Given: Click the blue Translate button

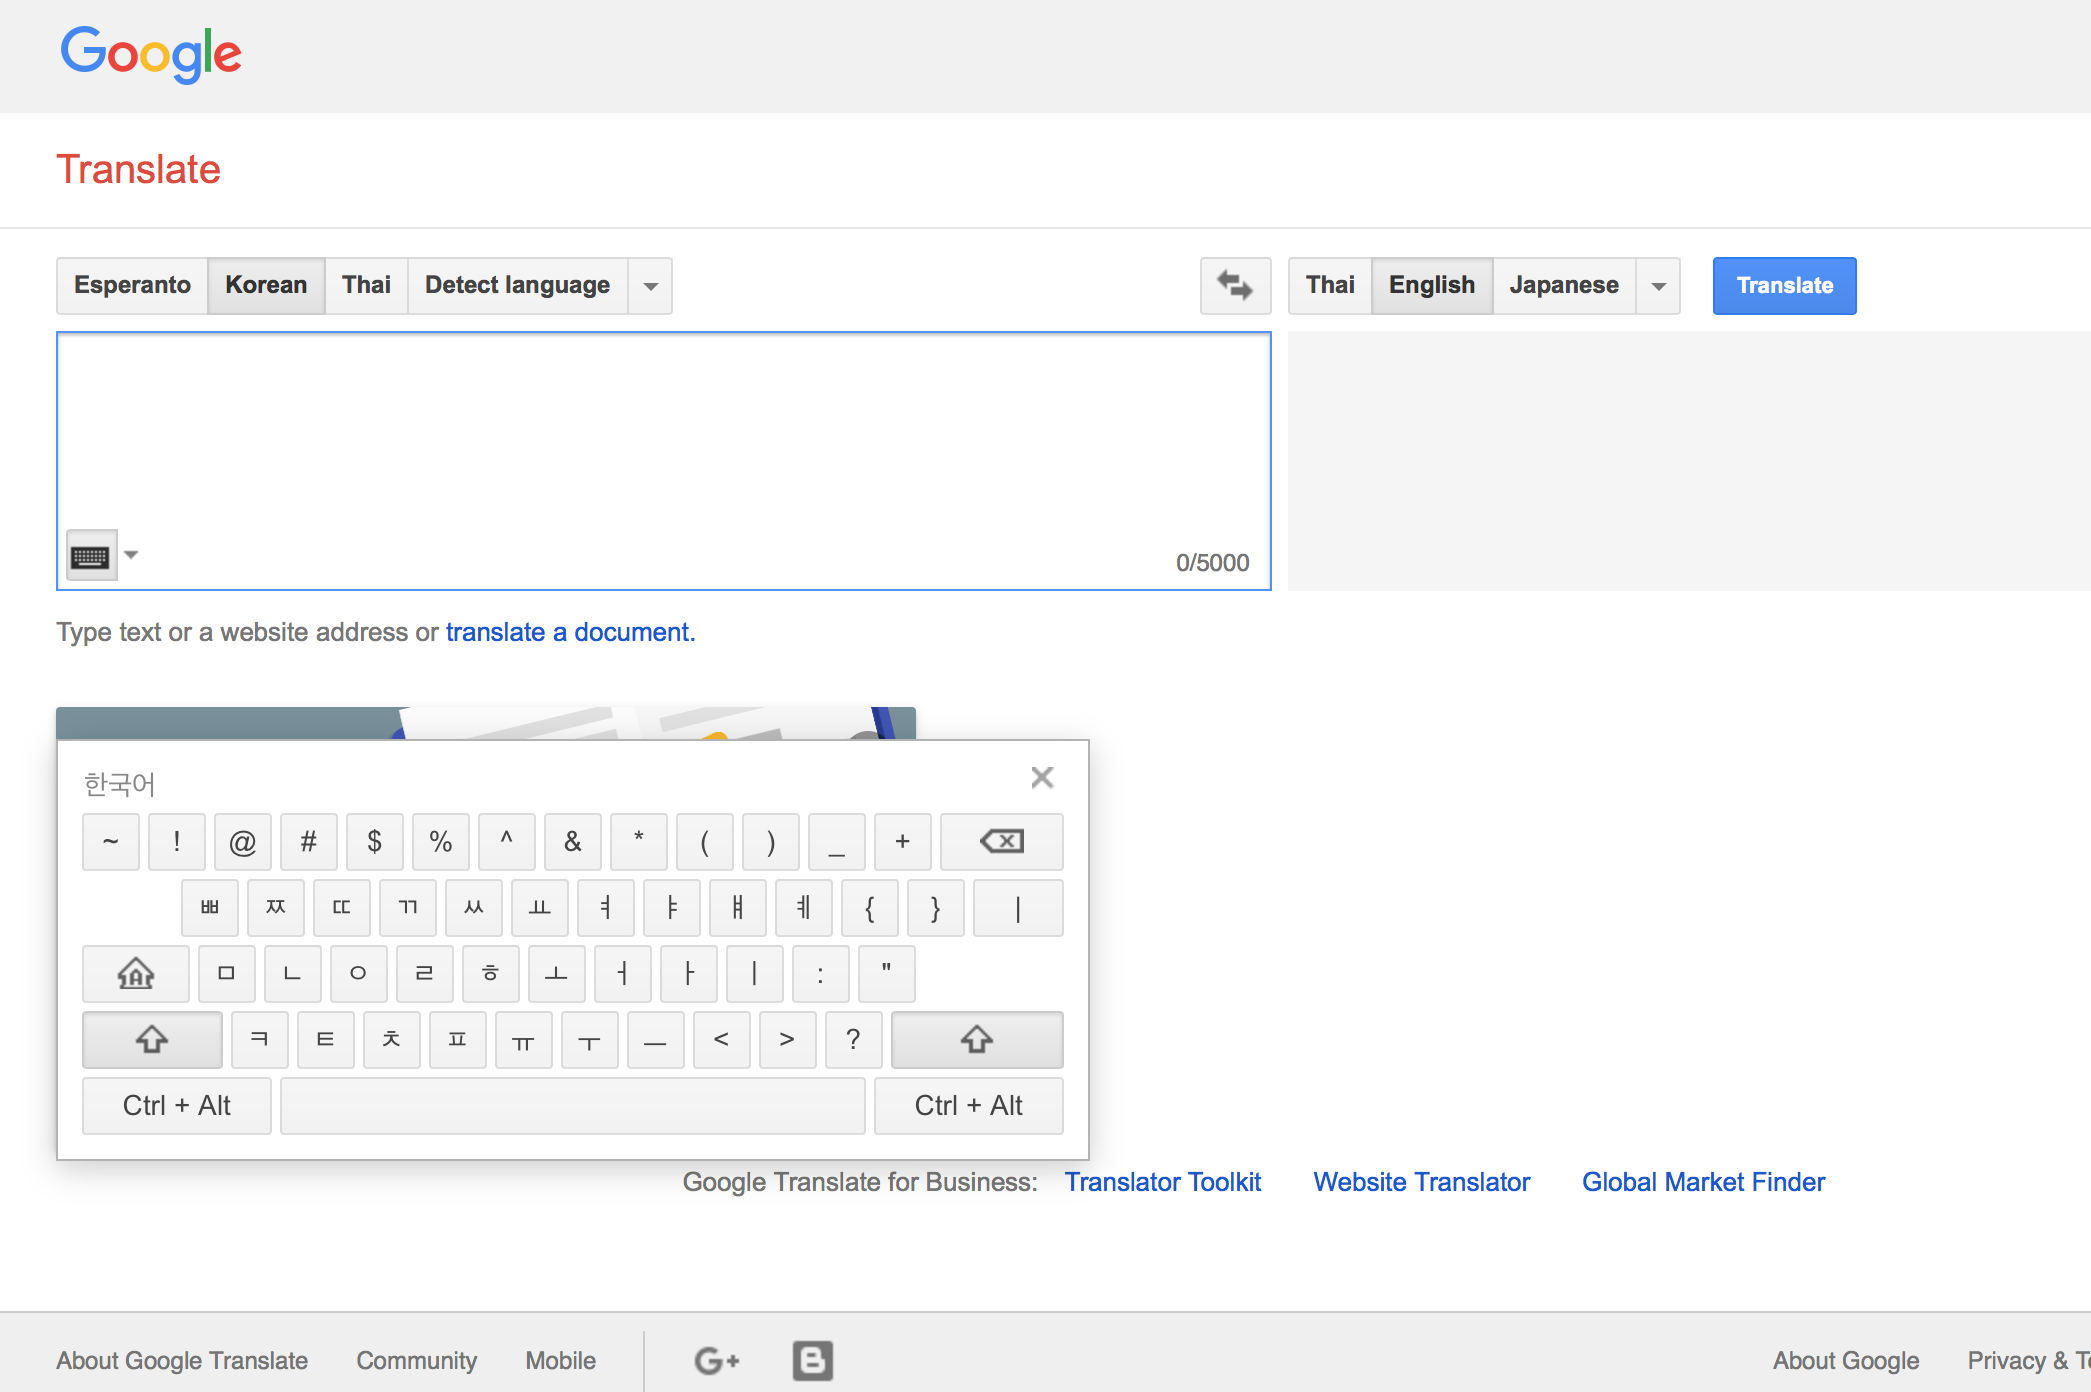Looking at the screenshot, I should click(1785, 286).
